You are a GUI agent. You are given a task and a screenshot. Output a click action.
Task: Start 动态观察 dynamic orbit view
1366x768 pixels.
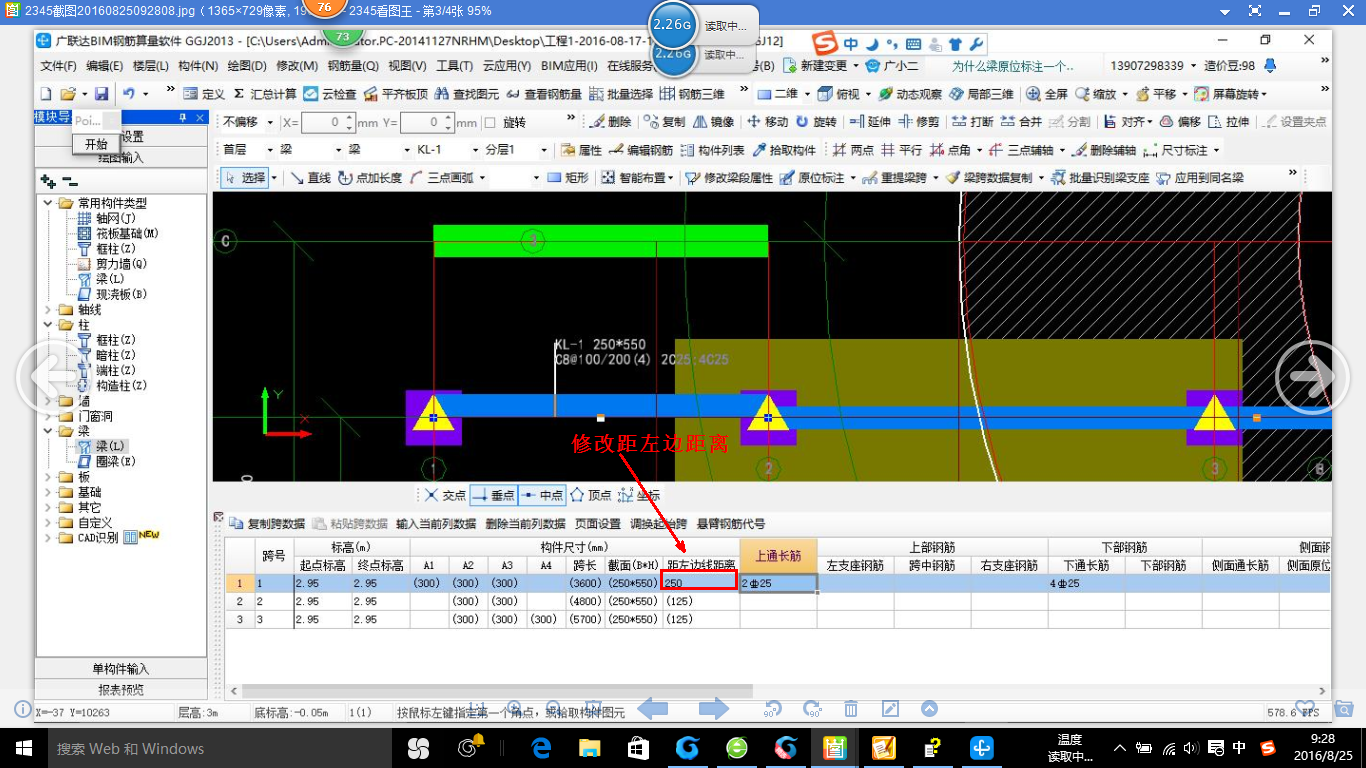pos(910,94)
